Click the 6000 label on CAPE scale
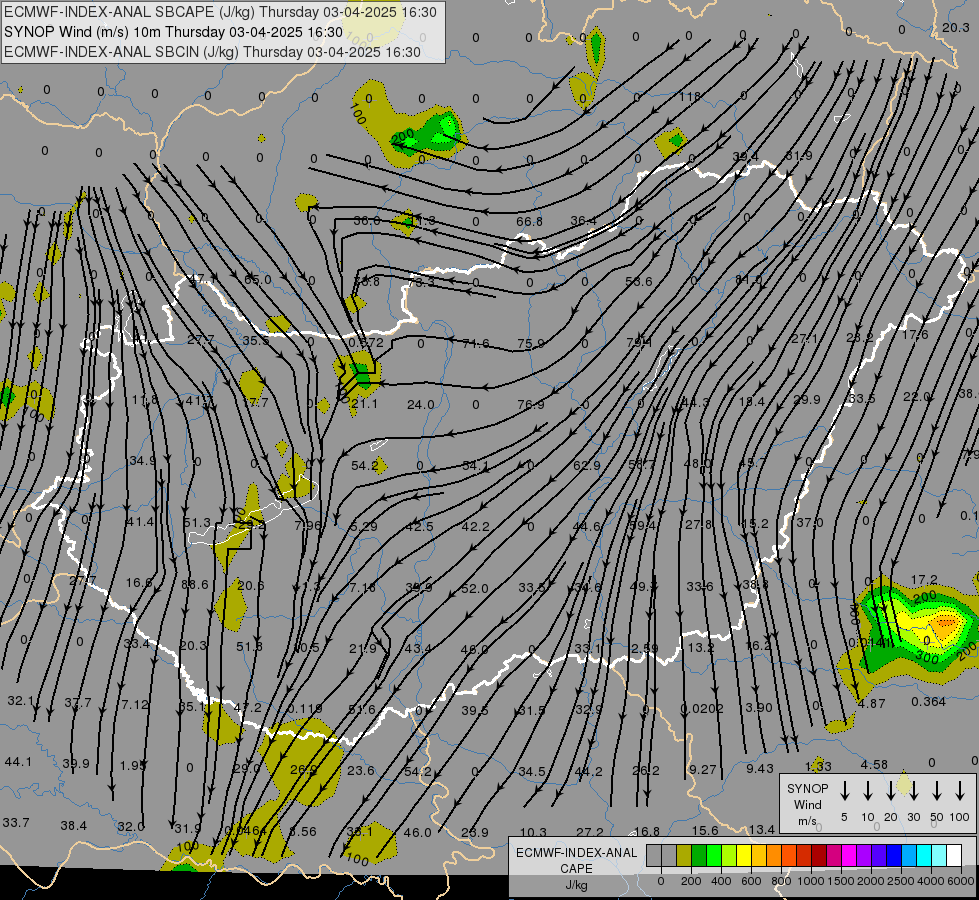This screenshot has height=900, width=979. 961,881
